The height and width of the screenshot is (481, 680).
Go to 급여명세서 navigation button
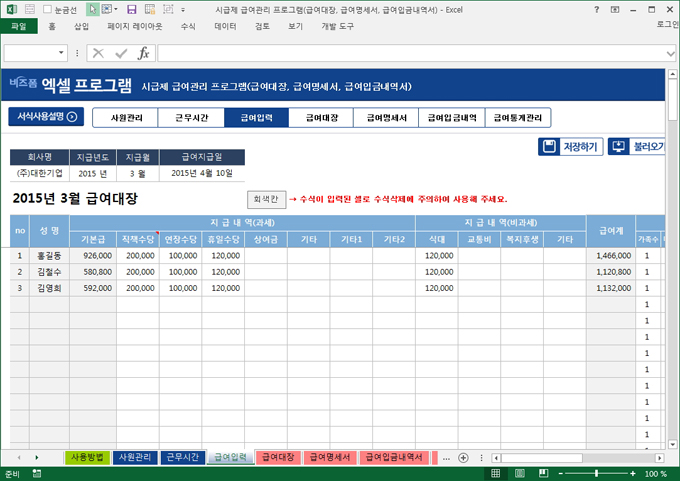coord(386,118)
